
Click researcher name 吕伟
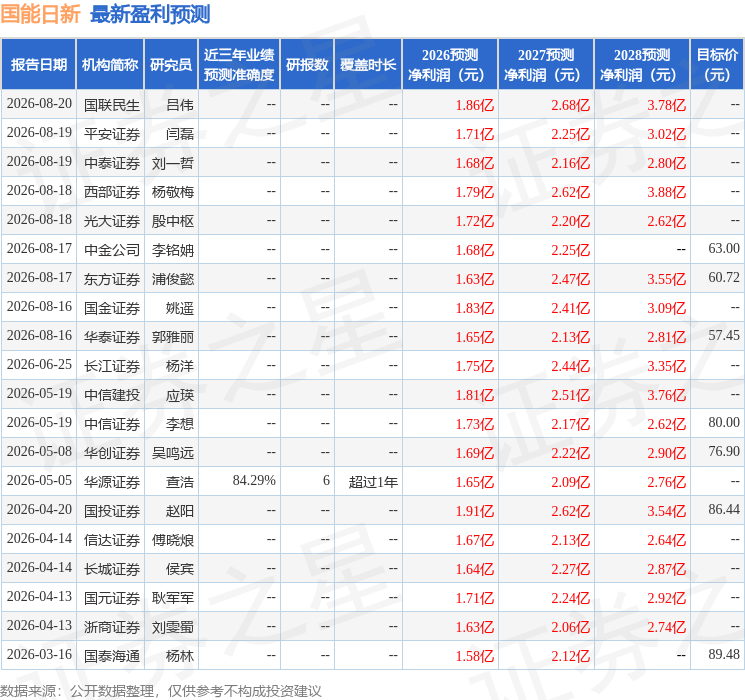click(180, 105)
